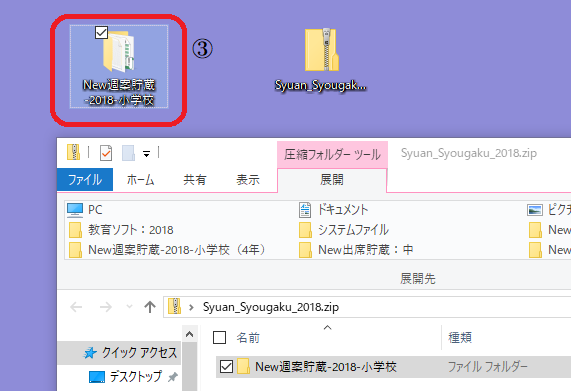Switch to the 表示 ribbon tab
Image resolution: width=571 pixels, height=391 pixels.
pyautogui.click(x=248, y=179)
